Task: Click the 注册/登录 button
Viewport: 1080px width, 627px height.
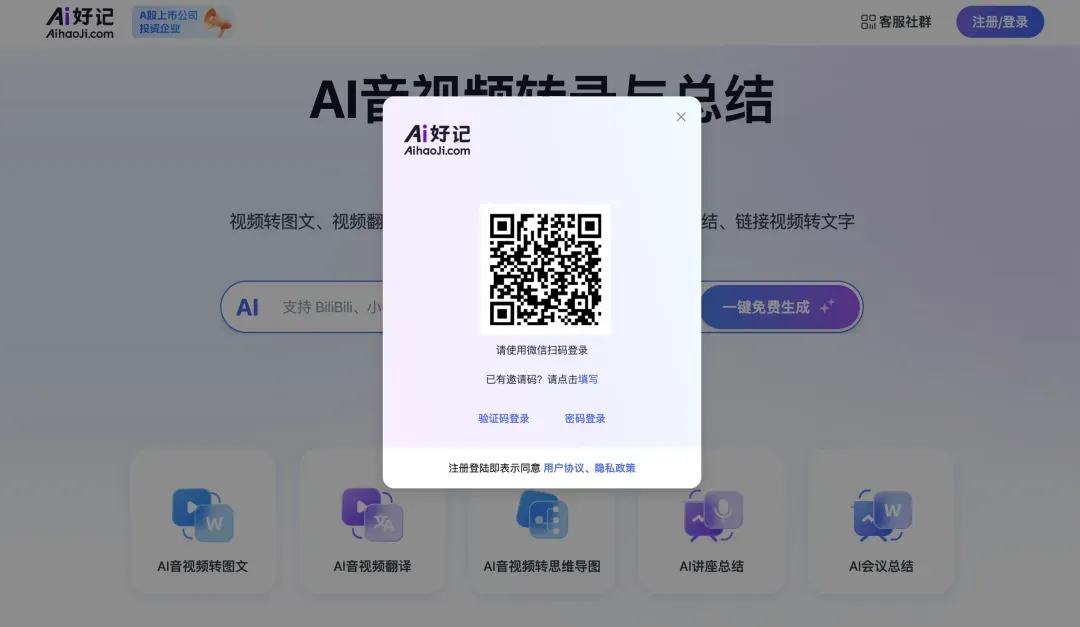Action: (999, 22)
